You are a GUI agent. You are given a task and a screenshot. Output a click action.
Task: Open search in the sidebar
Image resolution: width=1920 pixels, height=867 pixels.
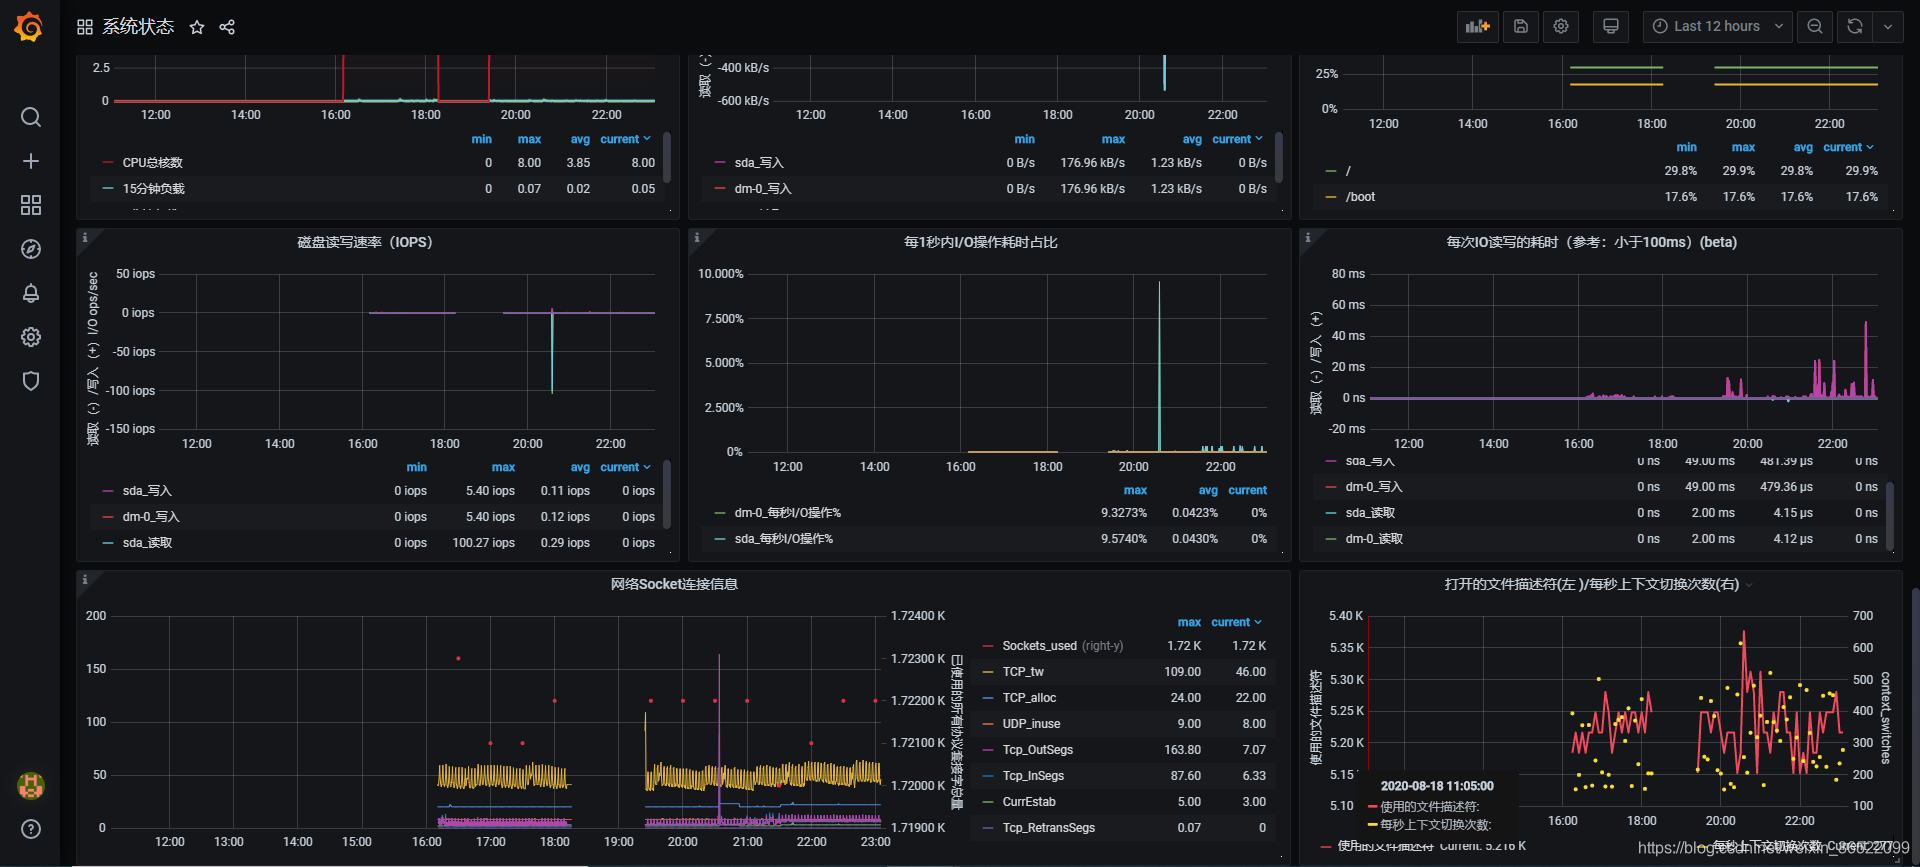tap(31, 117)
